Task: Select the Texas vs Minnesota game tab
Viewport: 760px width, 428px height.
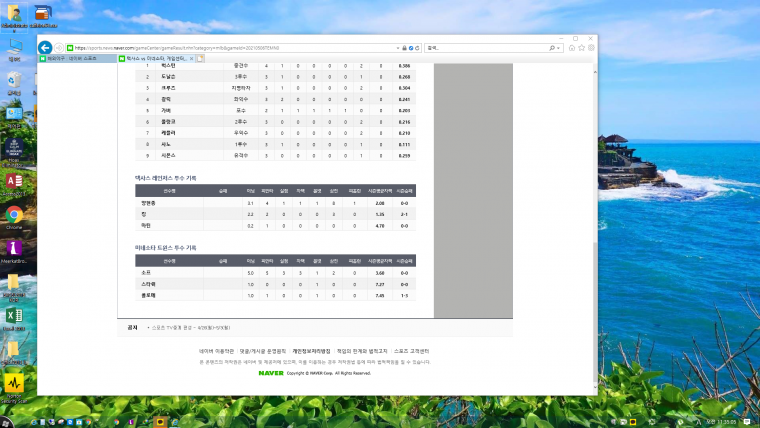Action: 154,58
